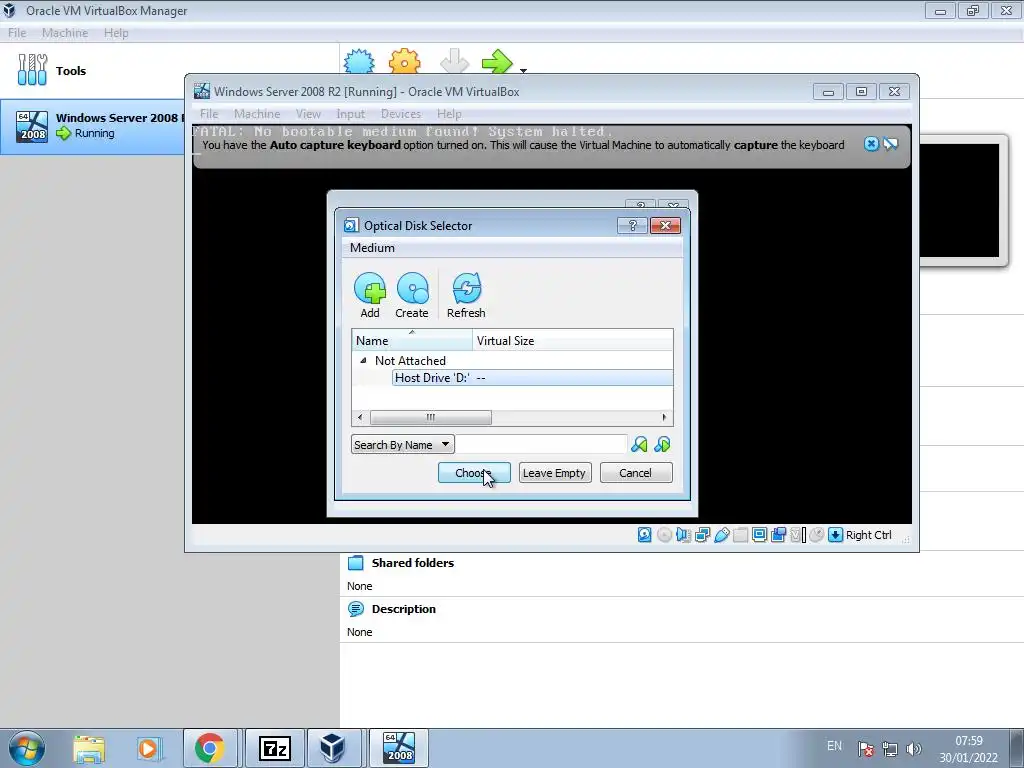Click the New machine toolbar icon in Manager
This screenshot has height=768, width=1024.
coord(359,61)
